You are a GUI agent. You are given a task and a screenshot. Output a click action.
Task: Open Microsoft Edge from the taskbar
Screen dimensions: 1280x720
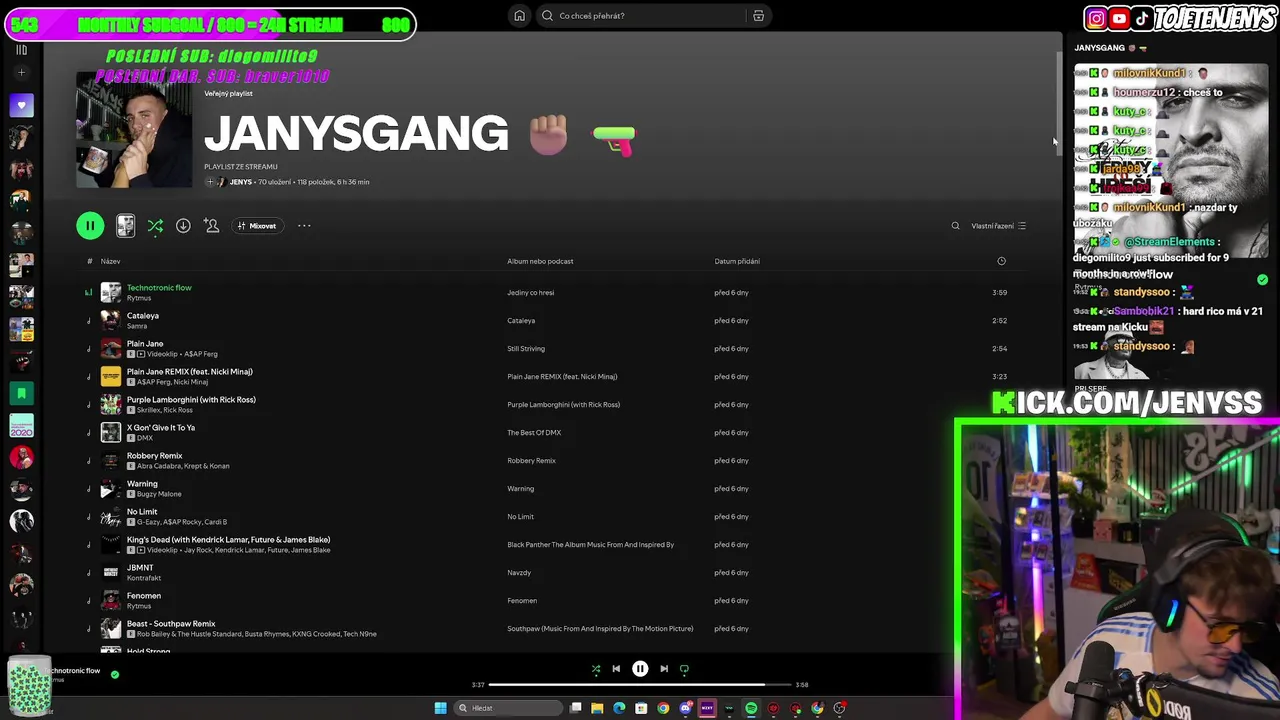619,708
